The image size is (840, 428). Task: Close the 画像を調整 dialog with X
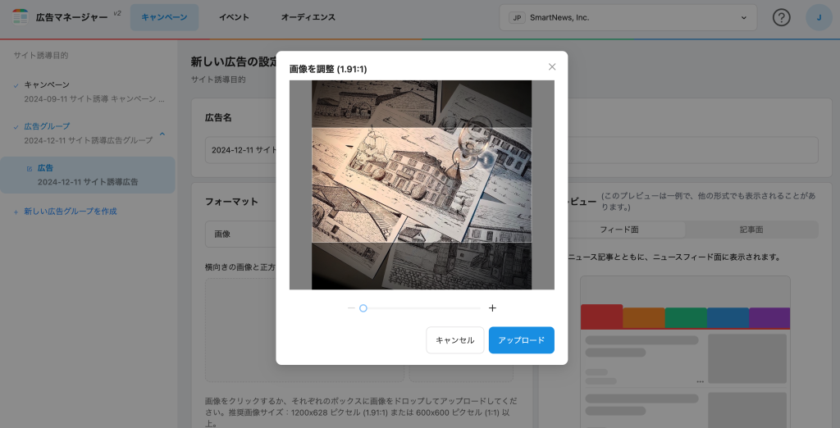click(552, 67)
